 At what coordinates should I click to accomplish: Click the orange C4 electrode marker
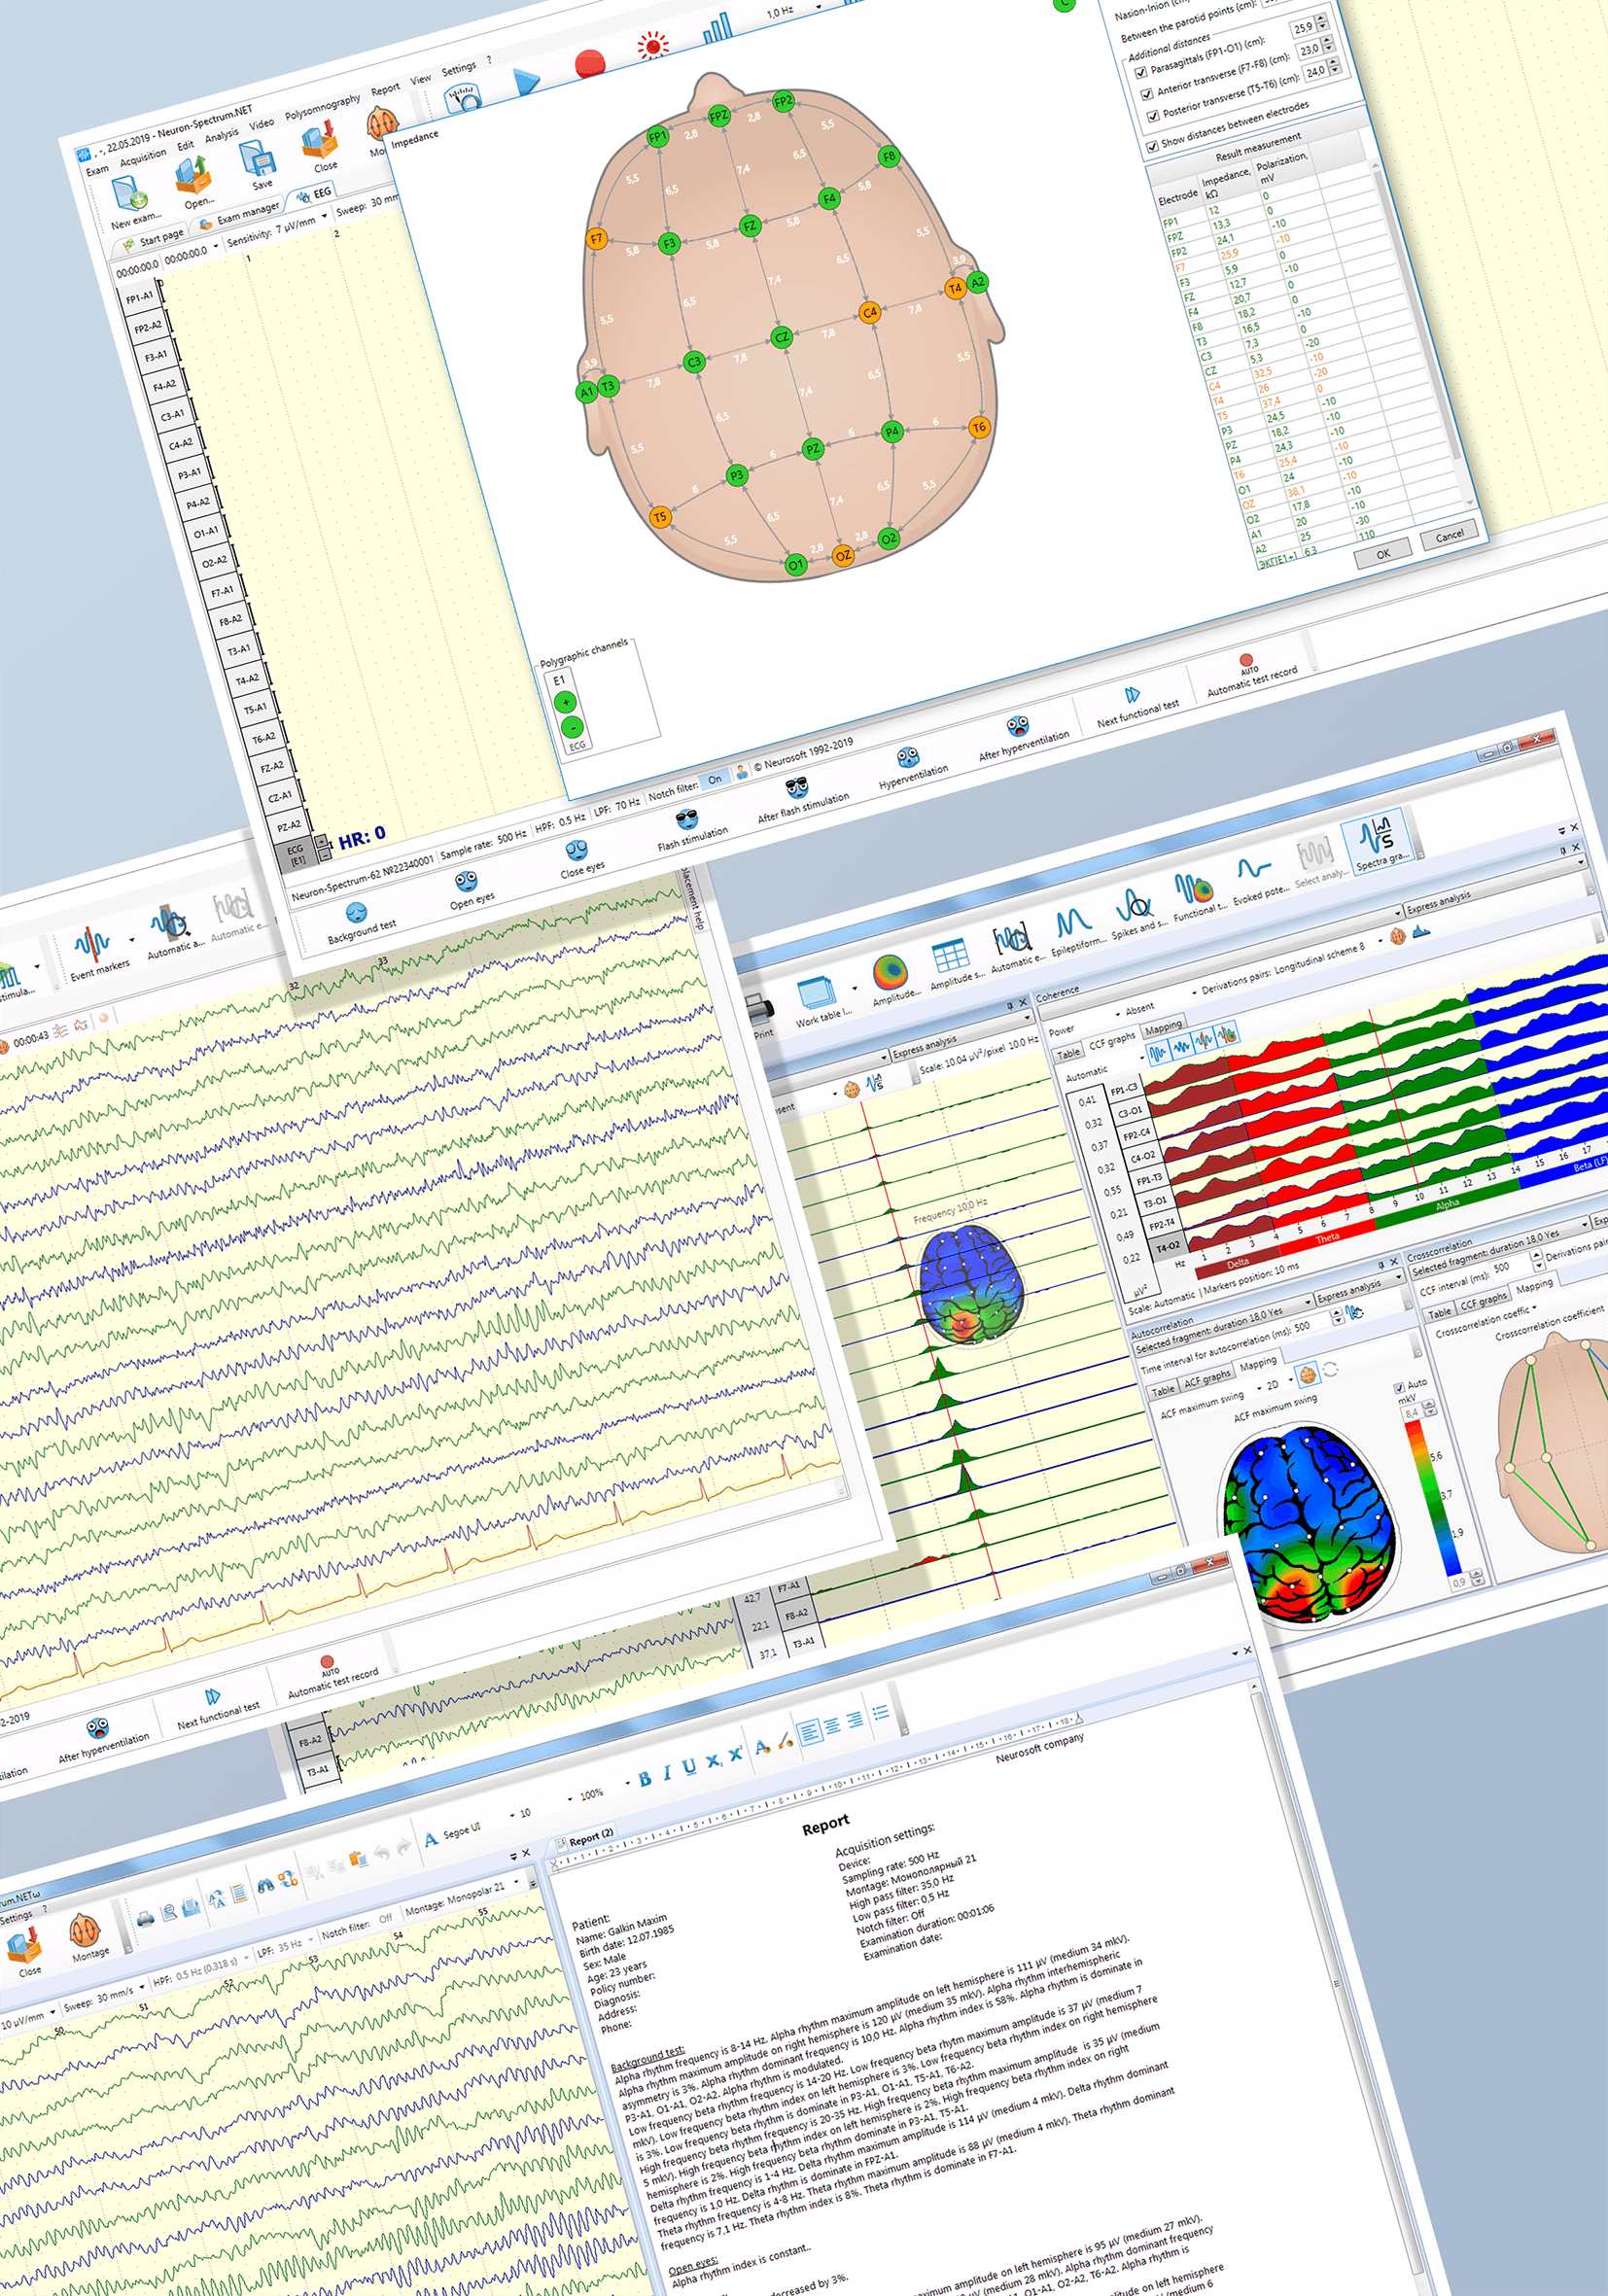coord(869,312)
